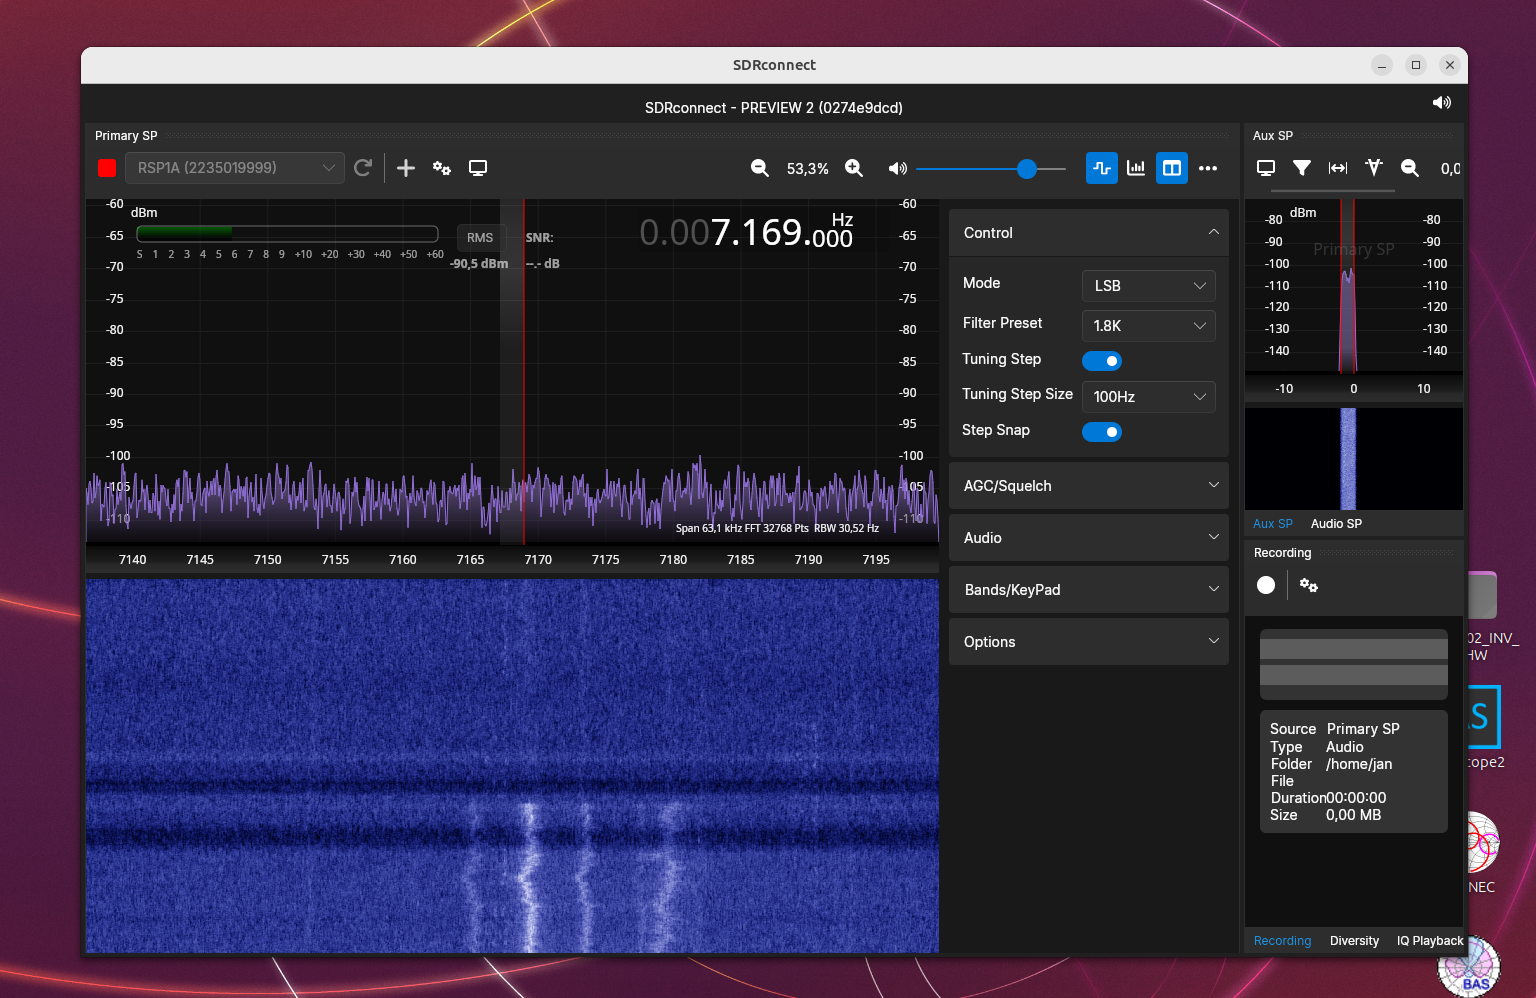Toggle the side panel layout button

coord(1172,168)
